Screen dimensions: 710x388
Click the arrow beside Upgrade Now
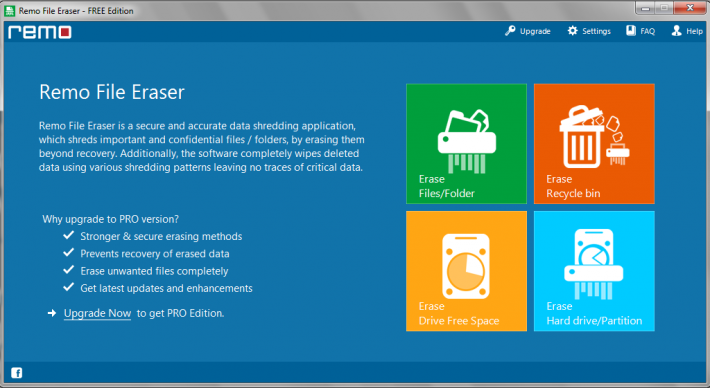[52, 313]
